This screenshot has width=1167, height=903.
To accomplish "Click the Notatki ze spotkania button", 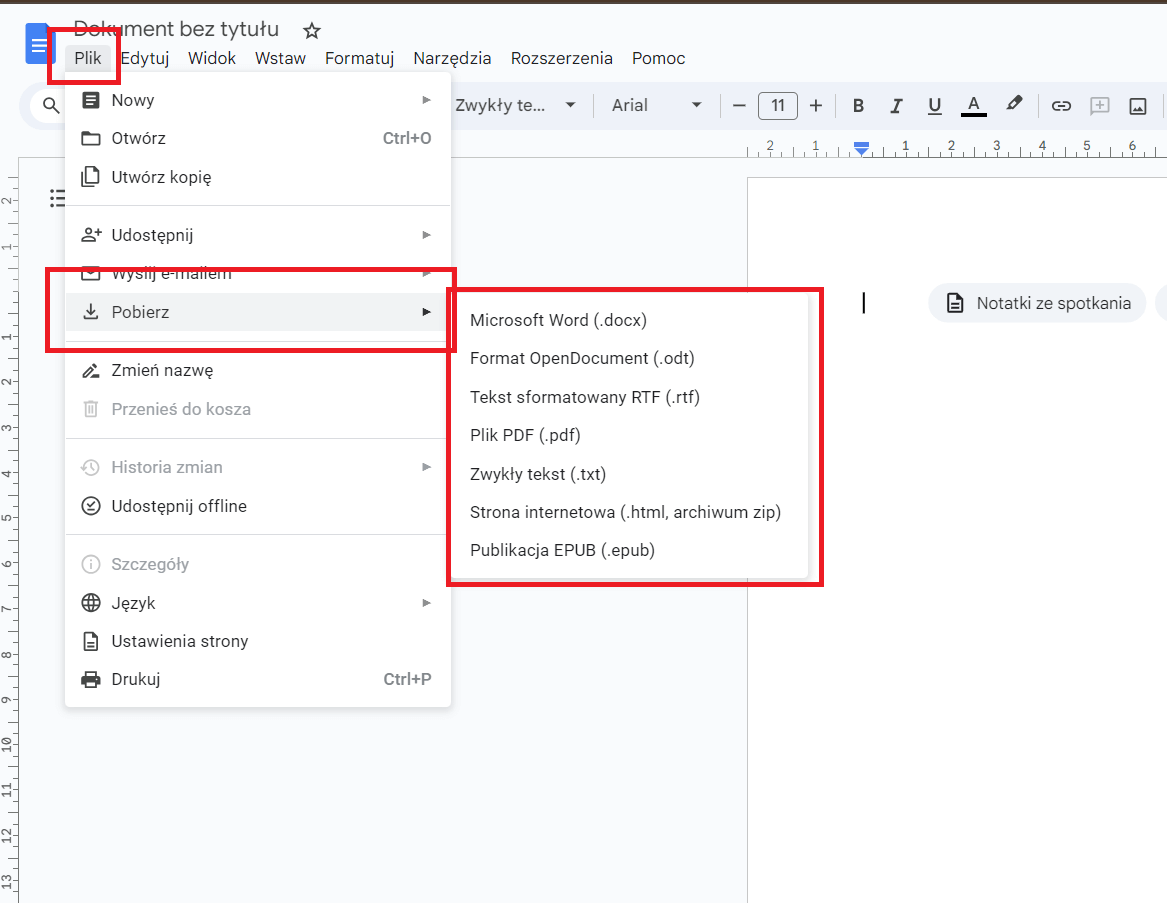I will (1036, 302).
